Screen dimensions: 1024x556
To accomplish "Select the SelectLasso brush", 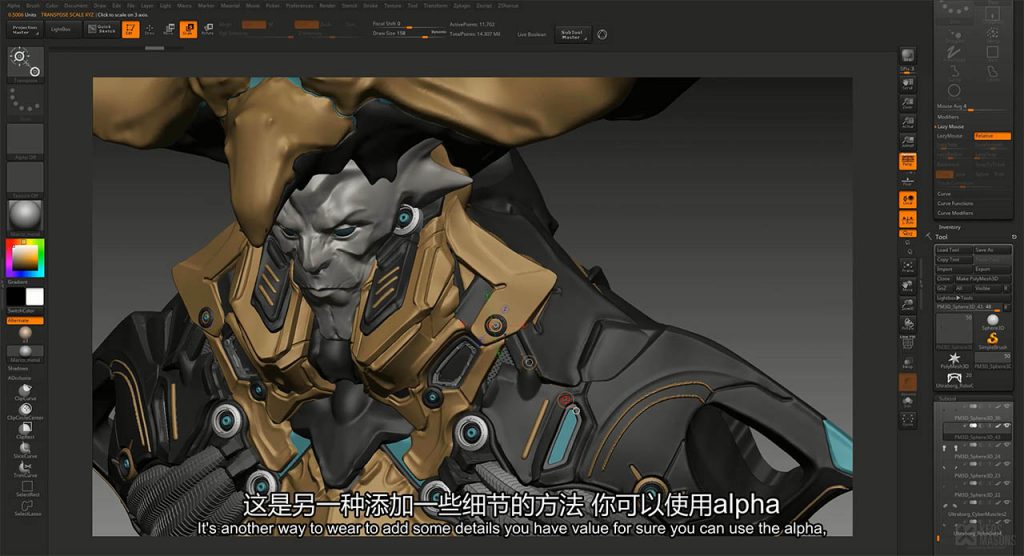I will coord(25,508).
